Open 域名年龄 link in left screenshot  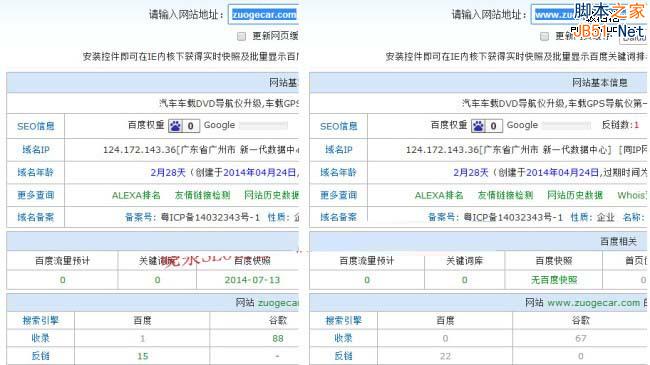[x=36, y=172]
